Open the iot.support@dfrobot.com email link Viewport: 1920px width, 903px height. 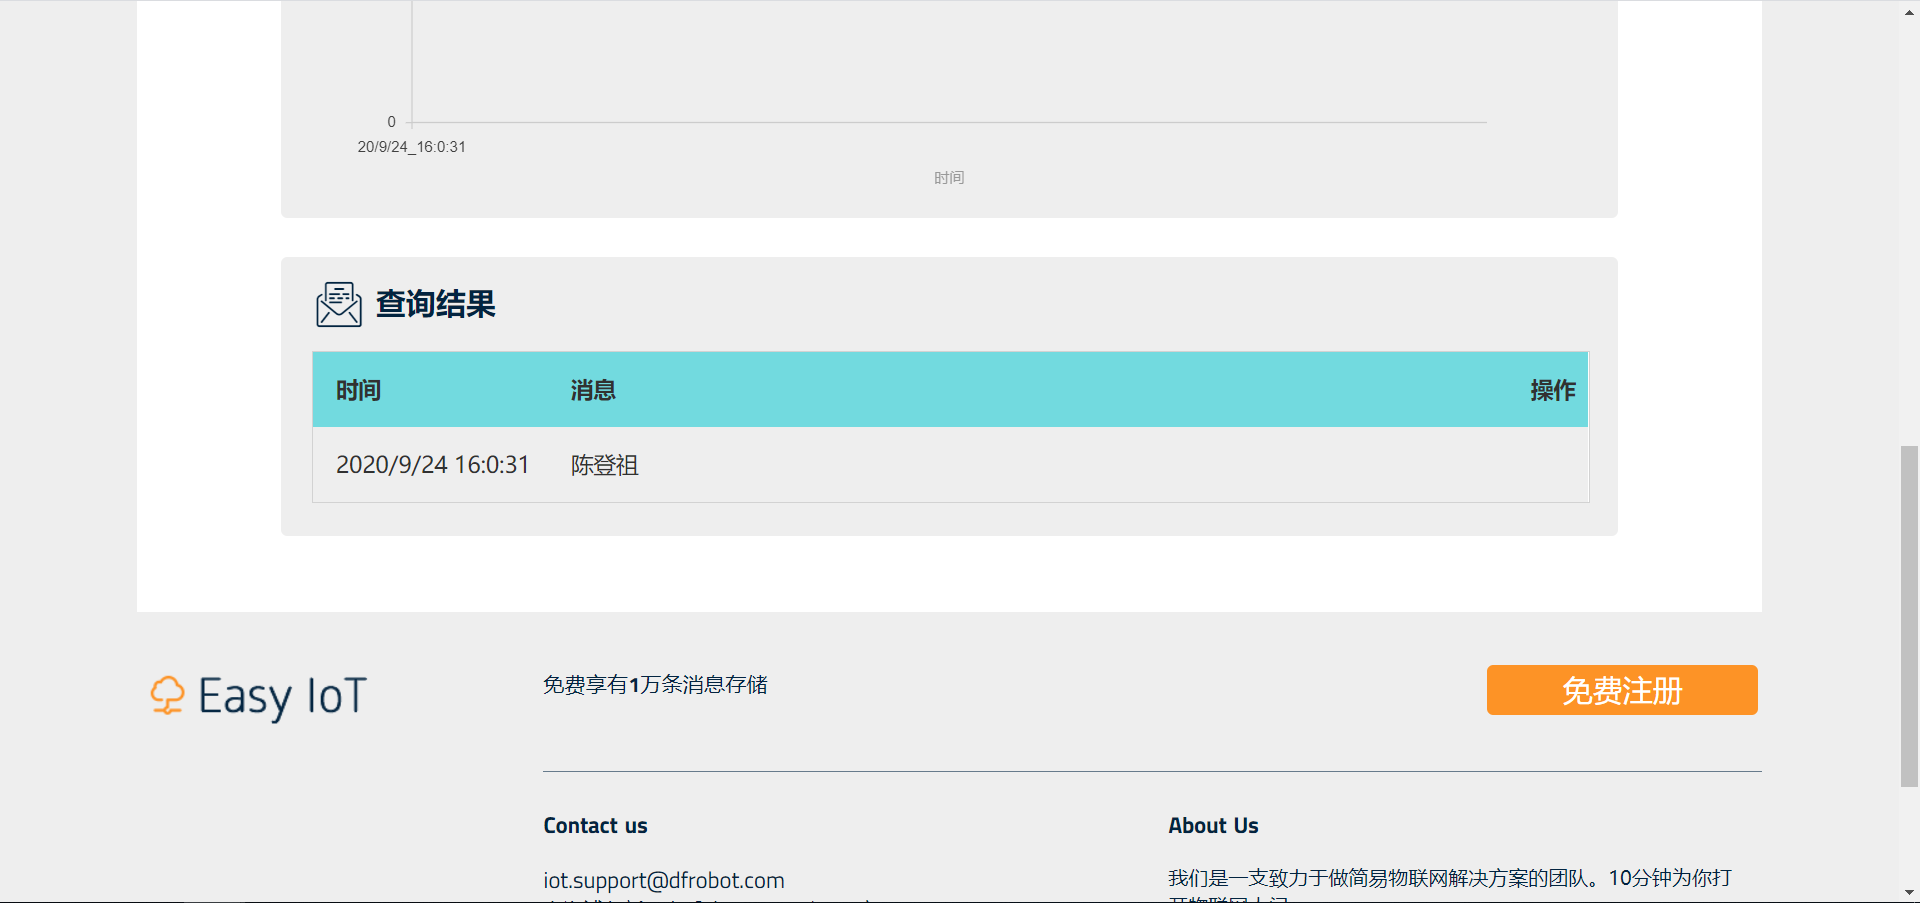click(x=664, y=880)
